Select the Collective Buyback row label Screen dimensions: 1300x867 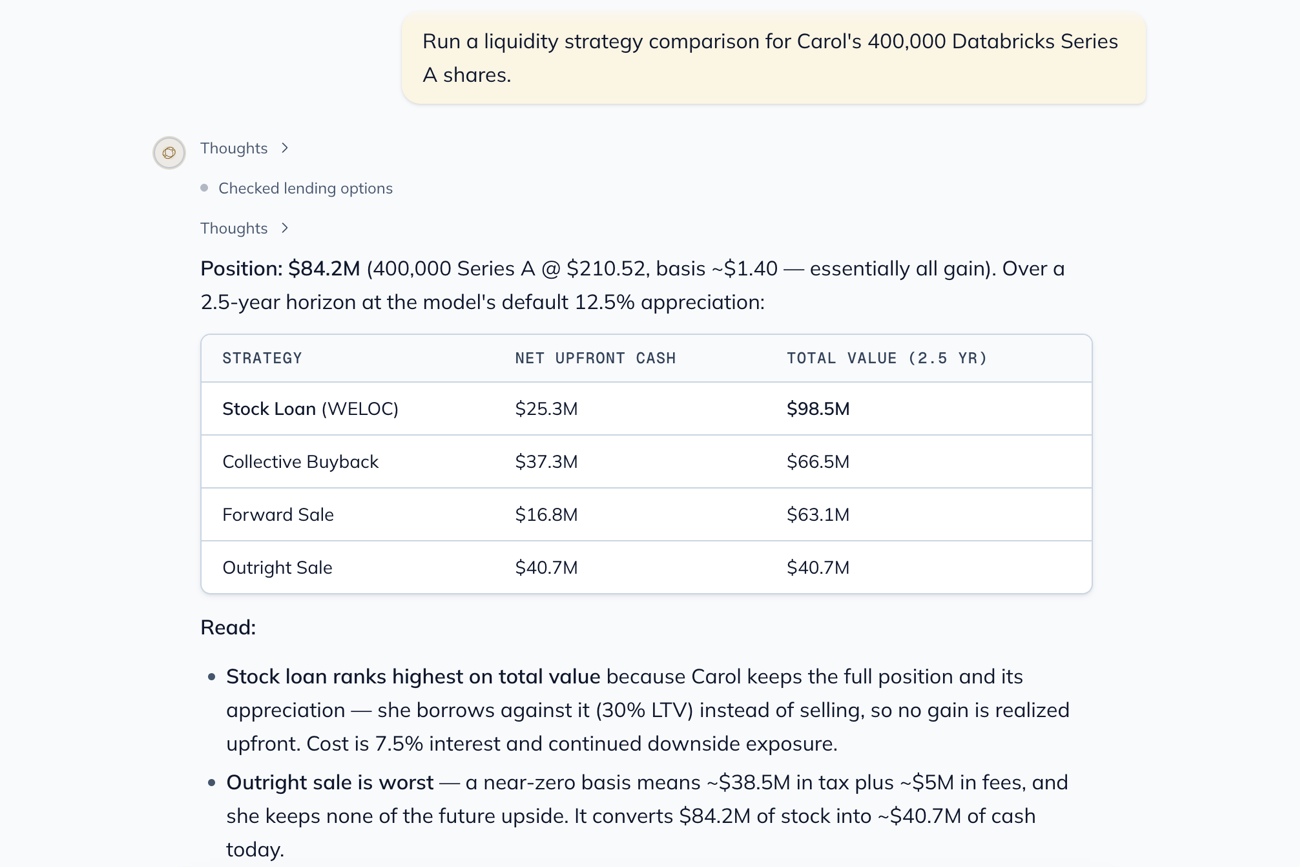[300, 461]
